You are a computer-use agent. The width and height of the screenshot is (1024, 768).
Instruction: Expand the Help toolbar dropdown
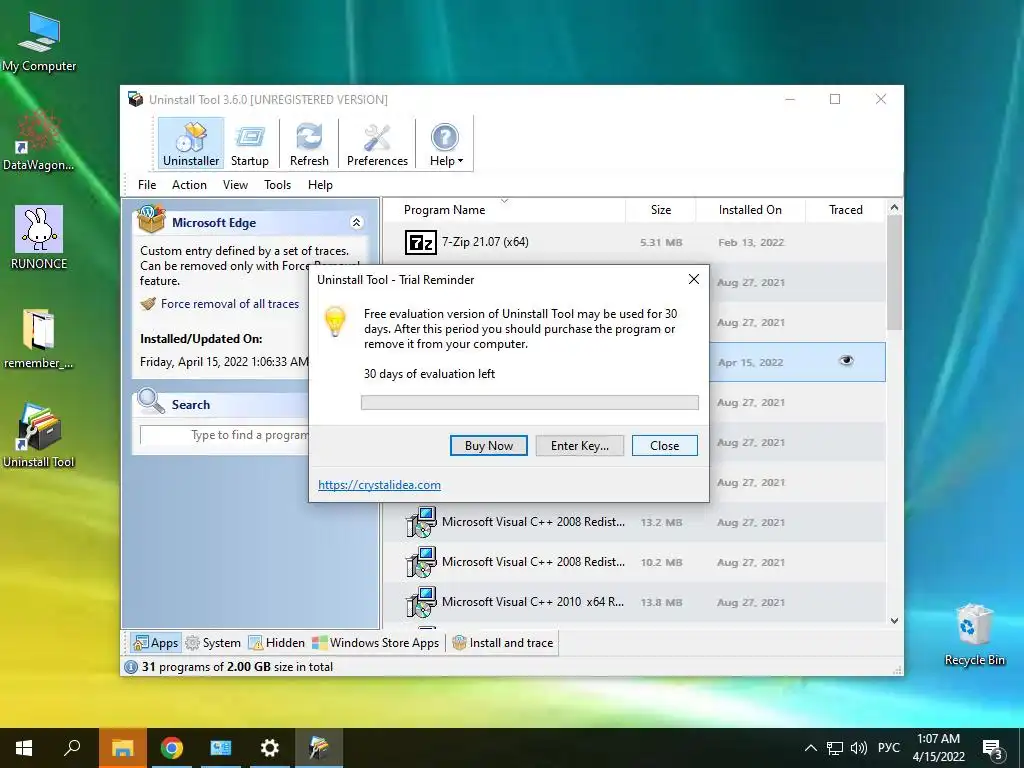tap(446, 144)
